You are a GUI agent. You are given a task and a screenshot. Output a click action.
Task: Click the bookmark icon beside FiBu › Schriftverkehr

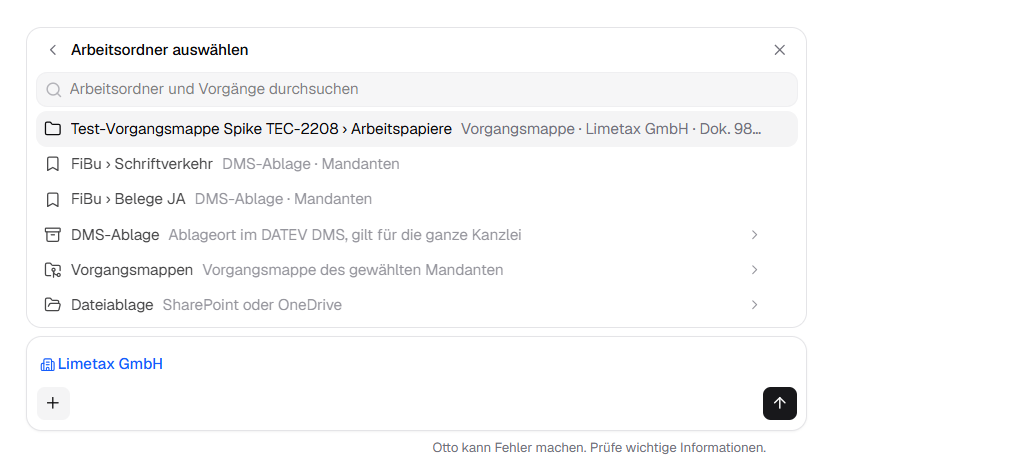[53, 164]
